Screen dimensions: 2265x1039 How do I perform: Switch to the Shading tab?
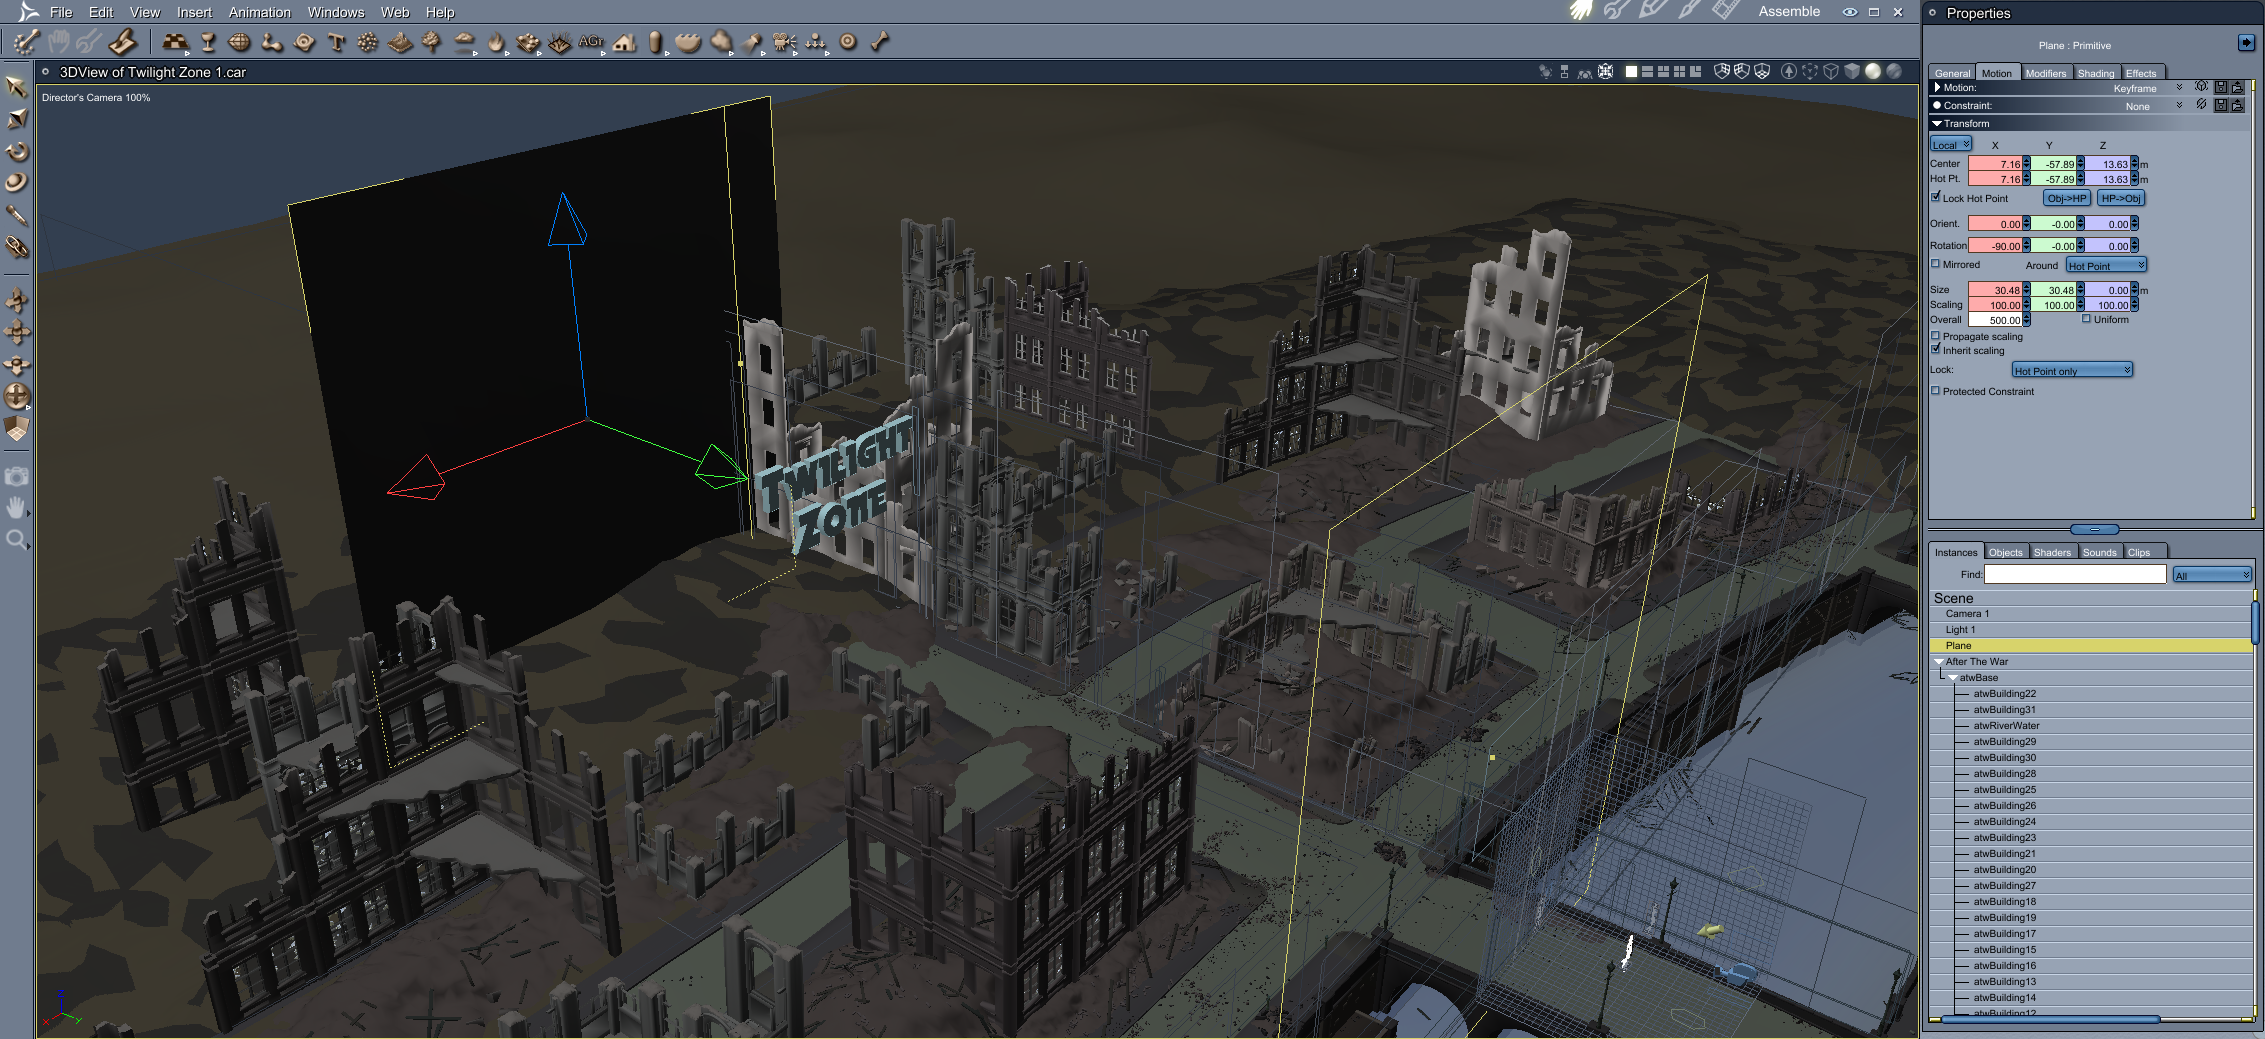coord(2096,73)
